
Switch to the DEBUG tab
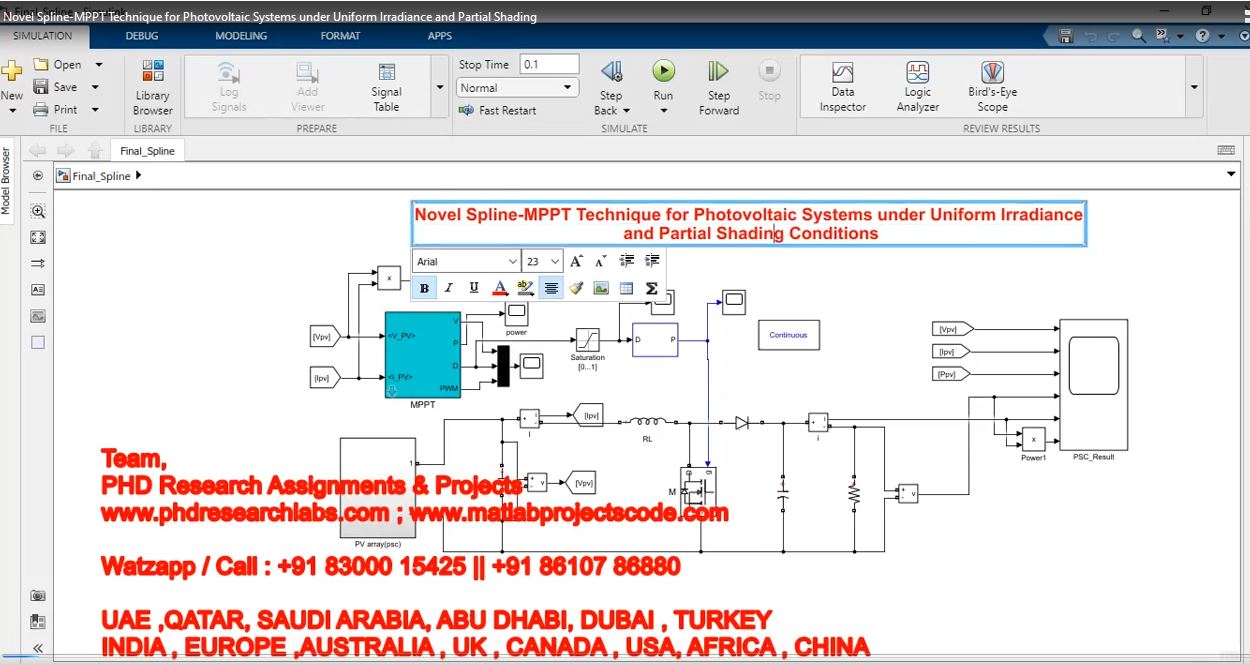142,36
